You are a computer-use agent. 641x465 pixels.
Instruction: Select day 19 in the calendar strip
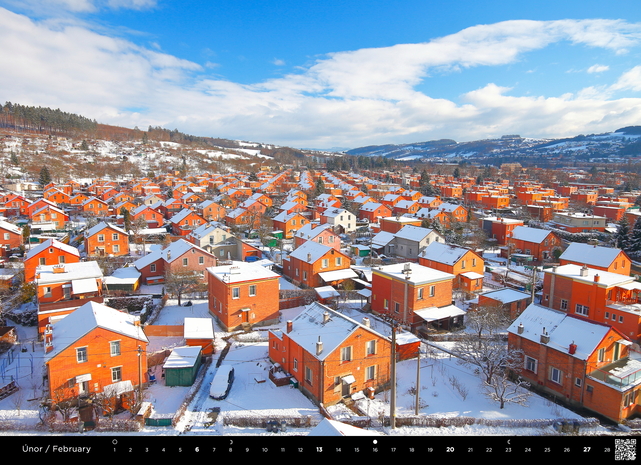pyautogui.click(x=430, y=450)
